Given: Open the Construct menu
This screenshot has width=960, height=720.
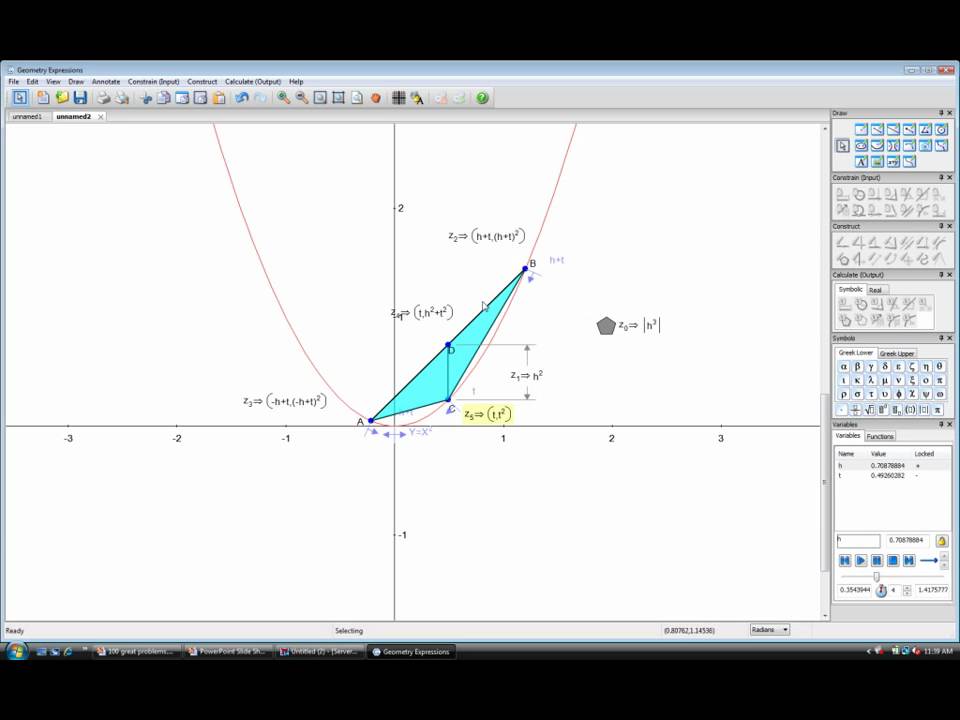Looking at the screenshot, I should [x=202, y=81].
